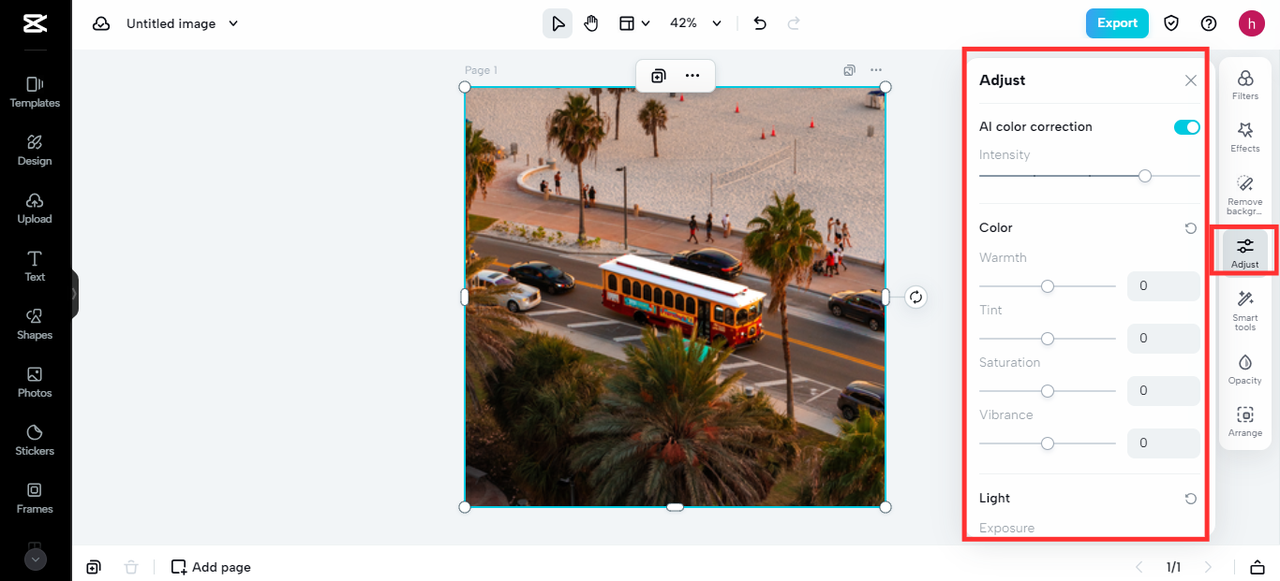Click the Export button
This screenshot has width=1280, height=581.
pos(1117,23)
